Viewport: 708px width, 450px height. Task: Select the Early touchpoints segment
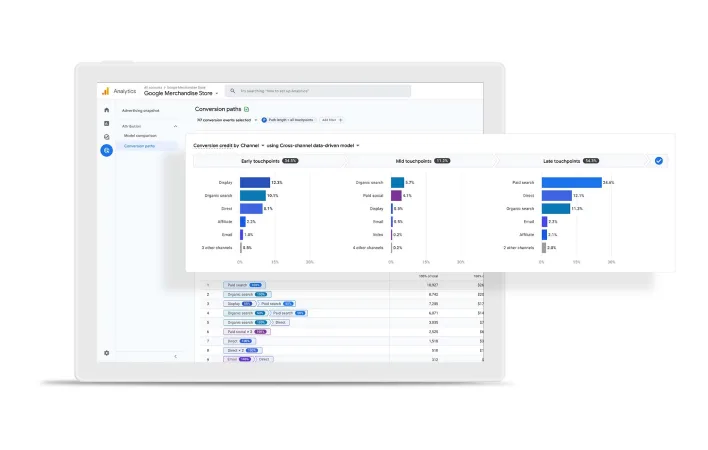pos(270,161)
